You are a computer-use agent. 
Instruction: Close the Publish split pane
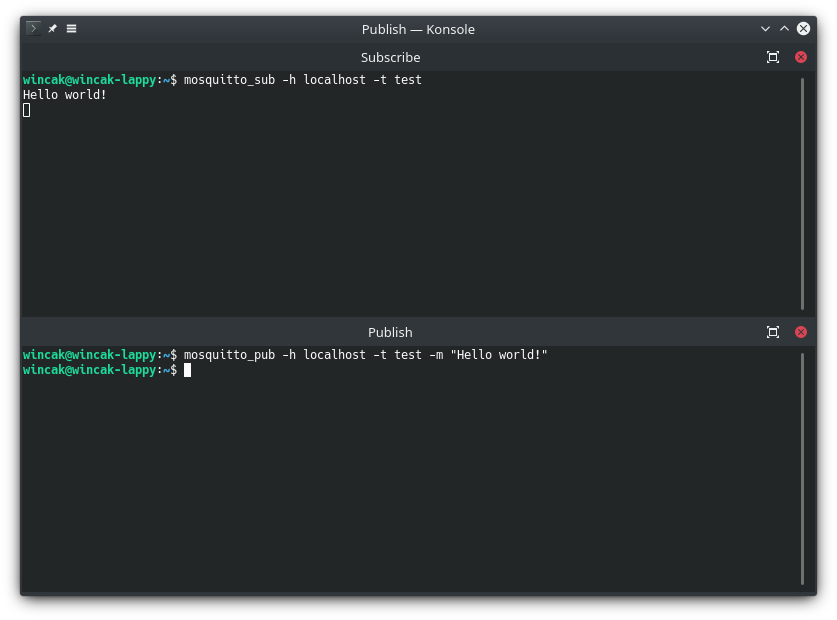coord(801,332)
